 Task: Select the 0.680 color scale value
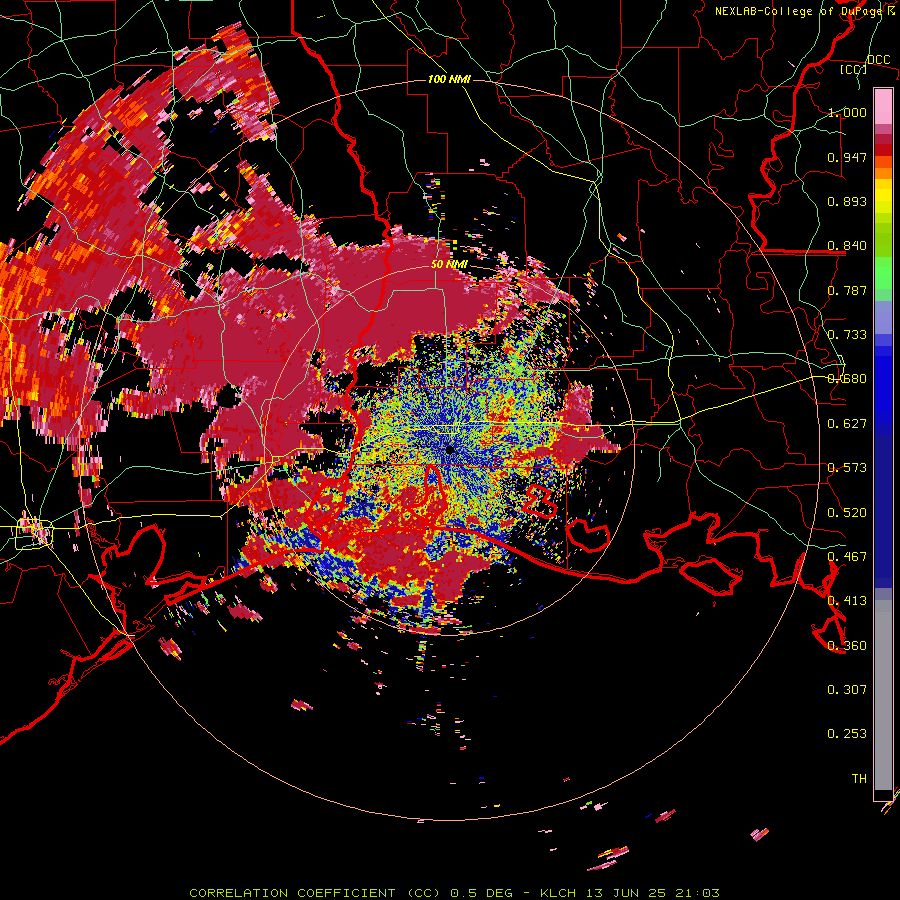[847, 379]
